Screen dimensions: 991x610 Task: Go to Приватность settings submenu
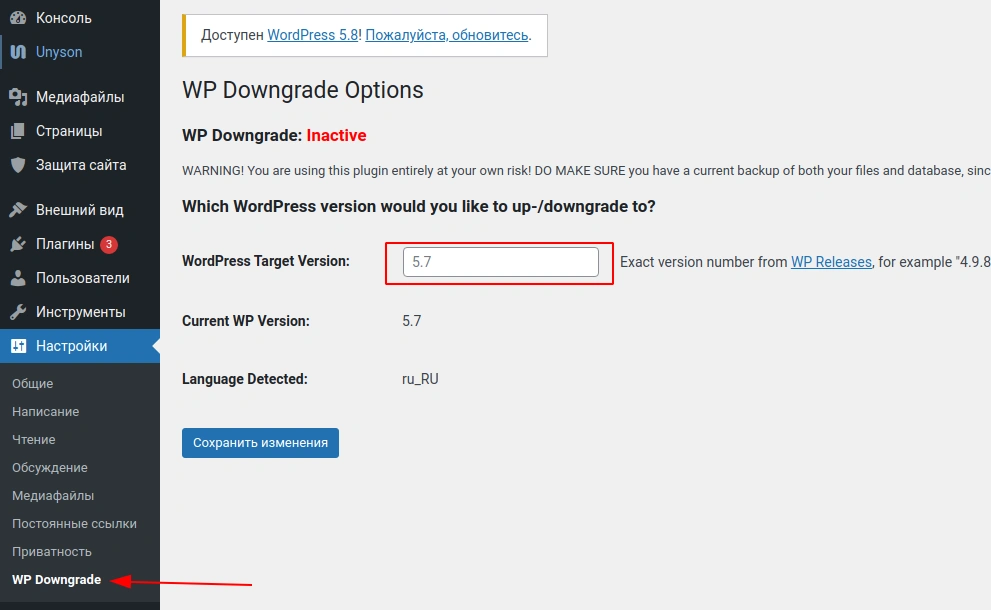pos(52,551)
